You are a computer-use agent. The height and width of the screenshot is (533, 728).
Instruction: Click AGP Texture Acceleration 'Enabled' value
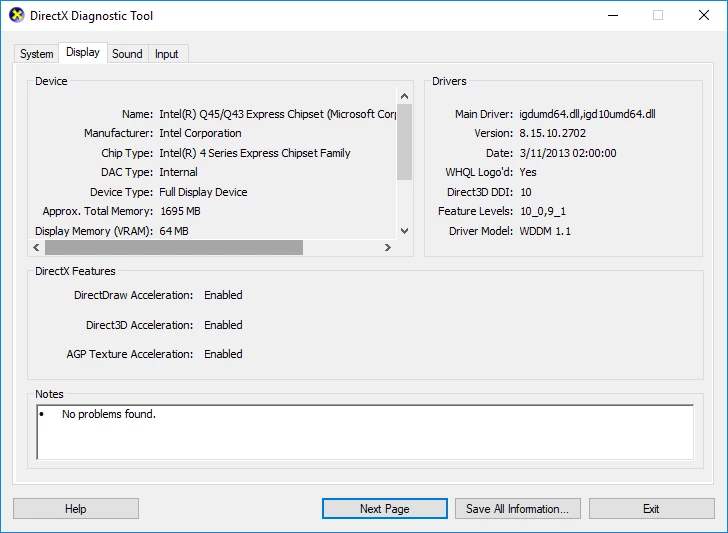point(223,354)
